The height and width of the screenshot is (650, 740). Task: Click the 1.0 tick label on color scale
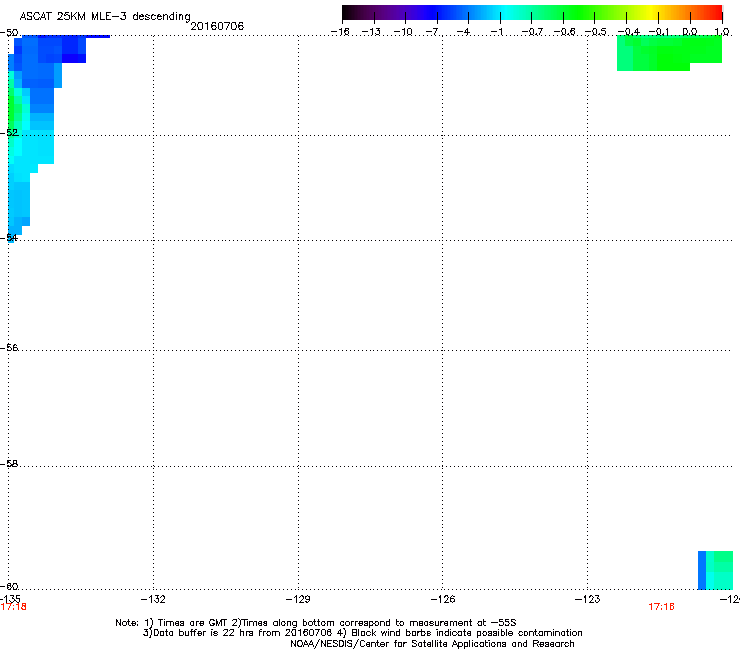pyautogui.click(x=722, y=32)
